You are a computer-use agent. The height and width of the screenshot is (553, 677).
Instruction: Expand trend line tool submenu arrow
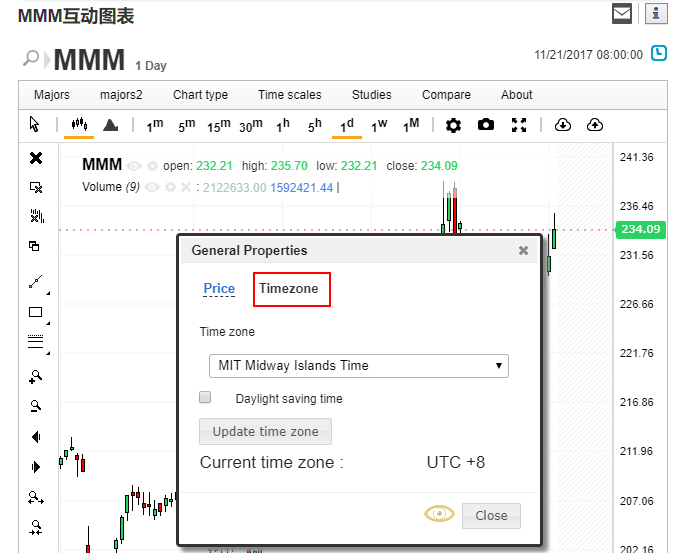[x=48, y=293]
